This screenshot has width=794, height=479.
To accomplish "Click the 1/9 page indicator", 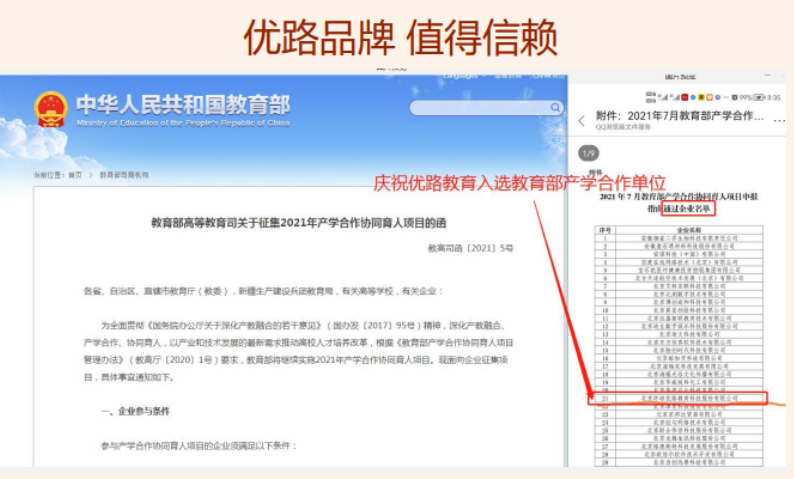I will pos(588,153).
